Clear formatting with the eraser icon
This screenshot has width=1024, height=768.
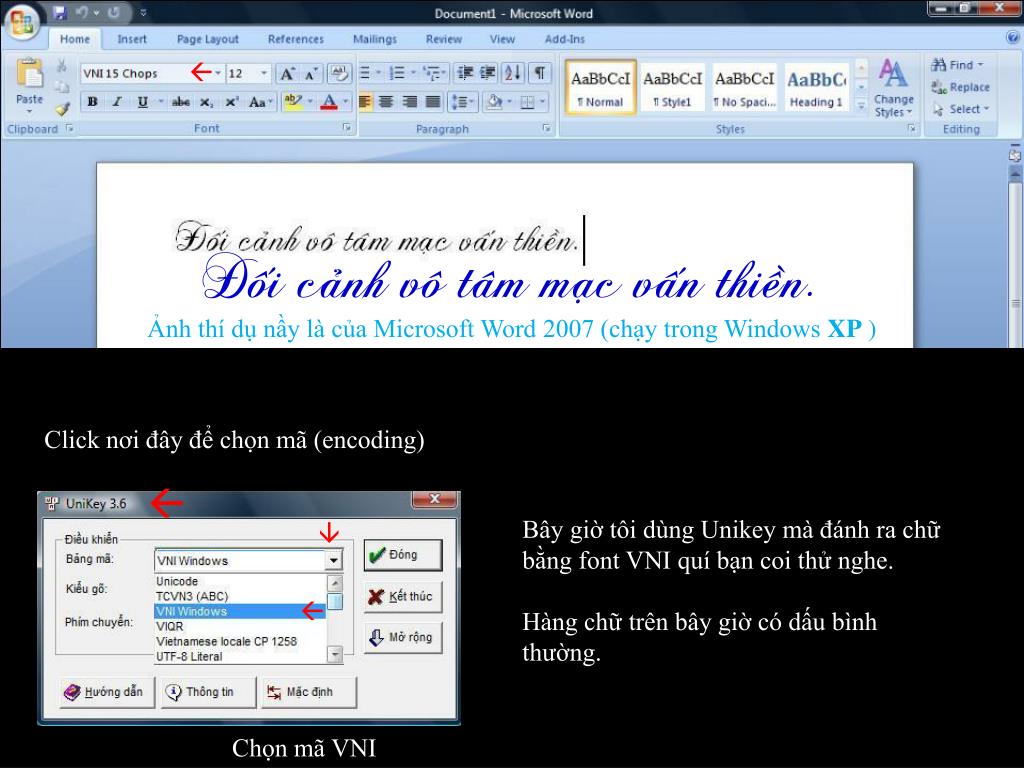339,73
